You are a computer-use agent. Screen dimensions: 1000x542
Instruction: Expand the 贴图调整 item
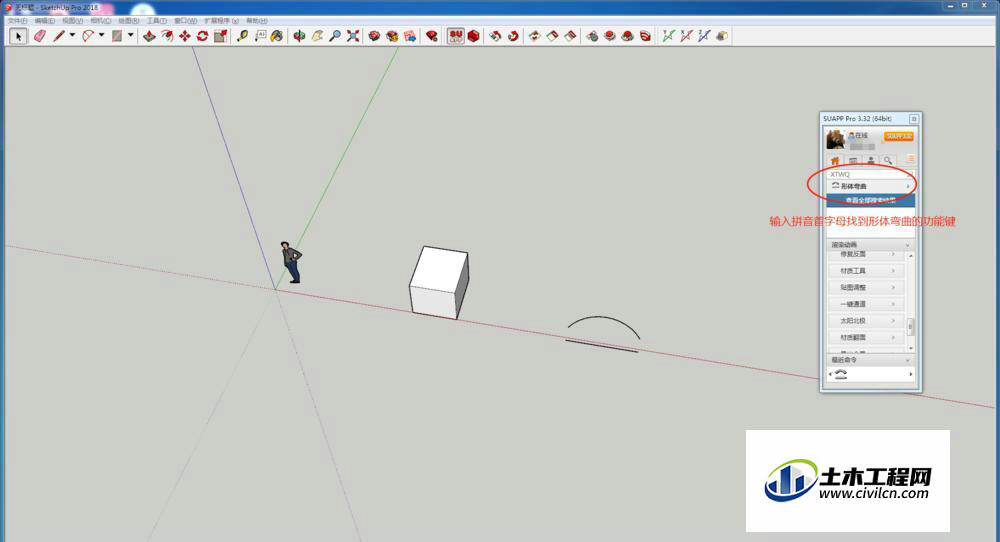866,288
